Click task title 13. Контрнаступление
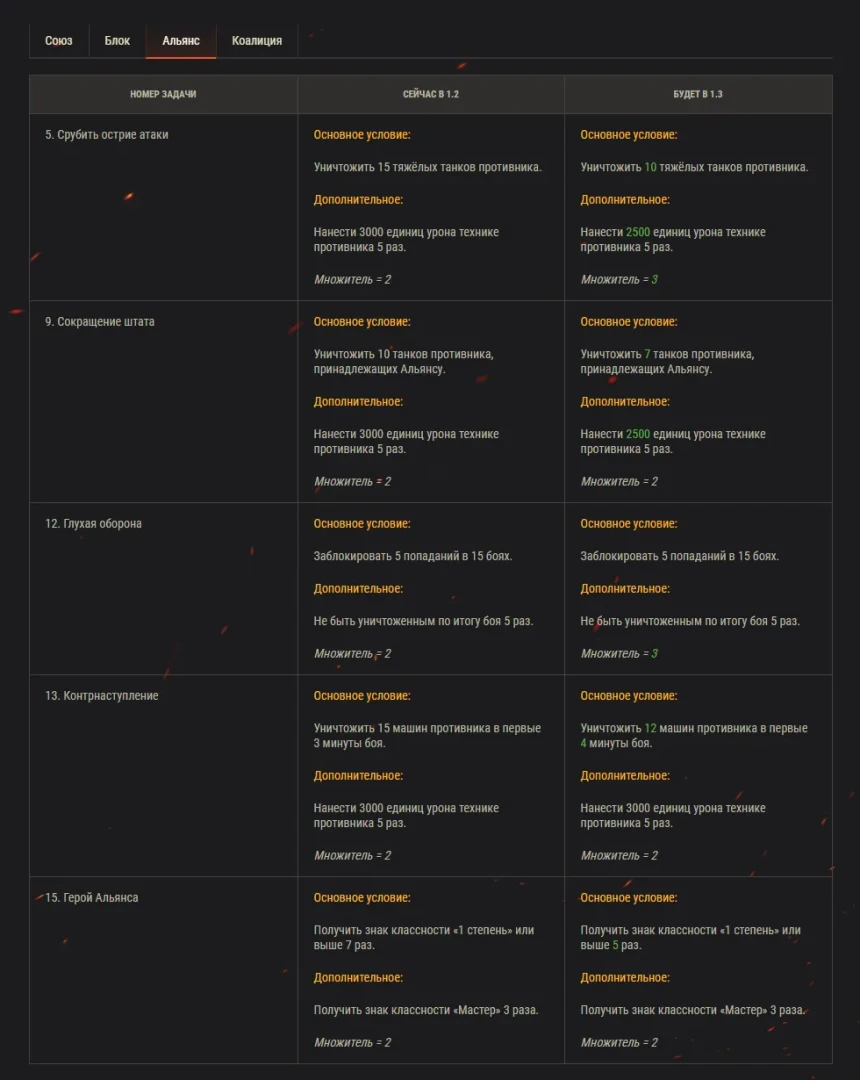Viewport: 860px width, 1080px height. point(102,696)
